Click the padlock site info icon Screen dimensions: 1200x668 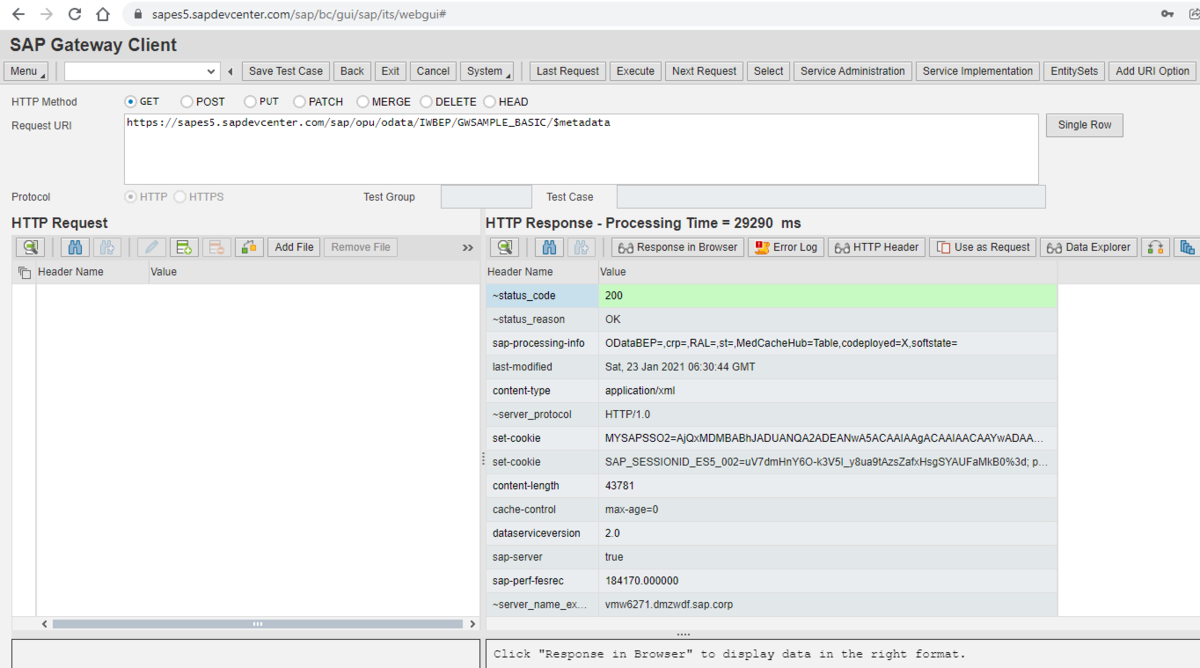point(138,15)
